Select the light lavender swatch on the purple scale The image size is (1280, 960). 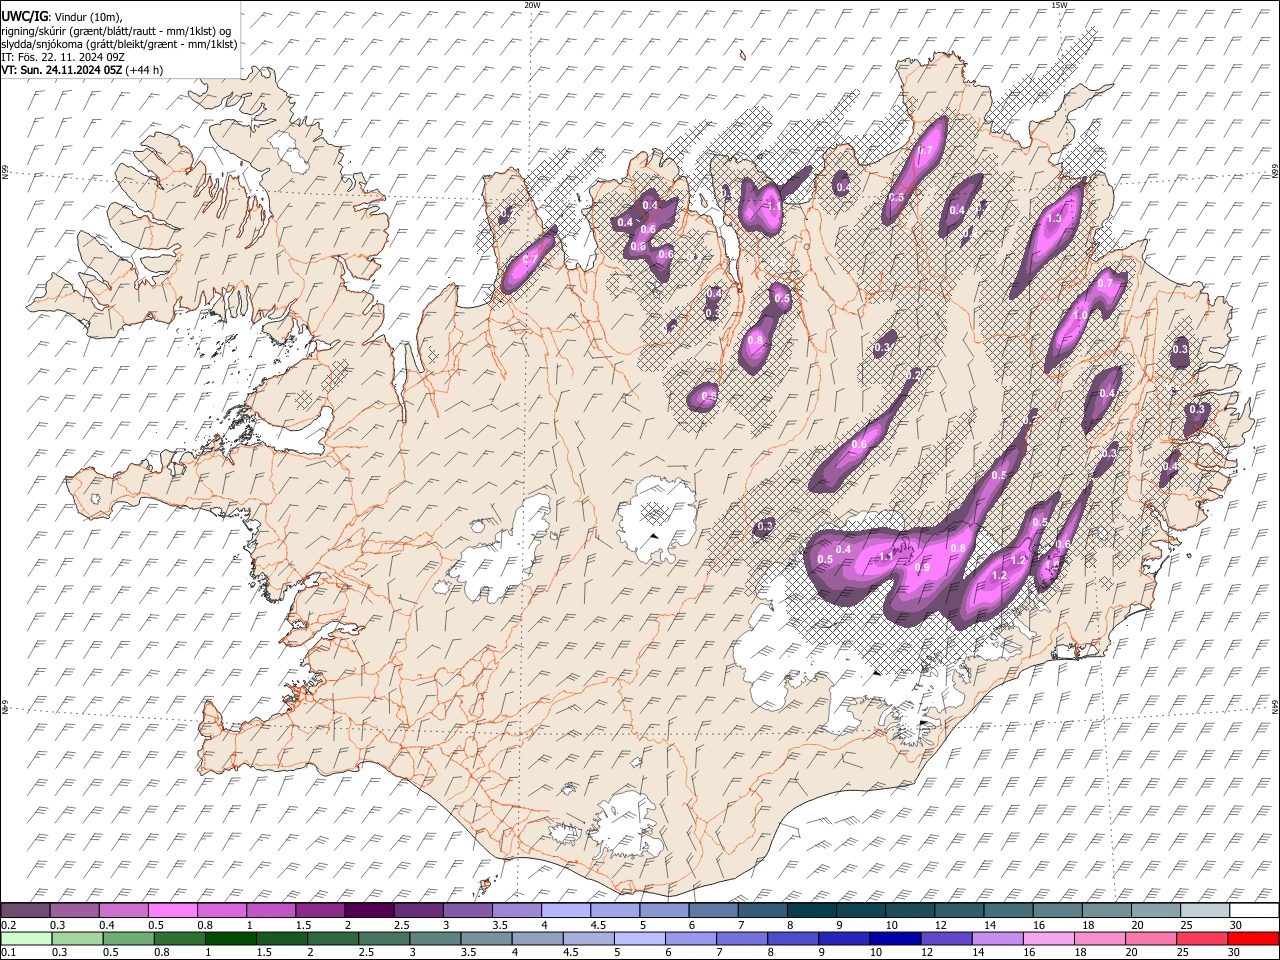(x=566, y=910)
